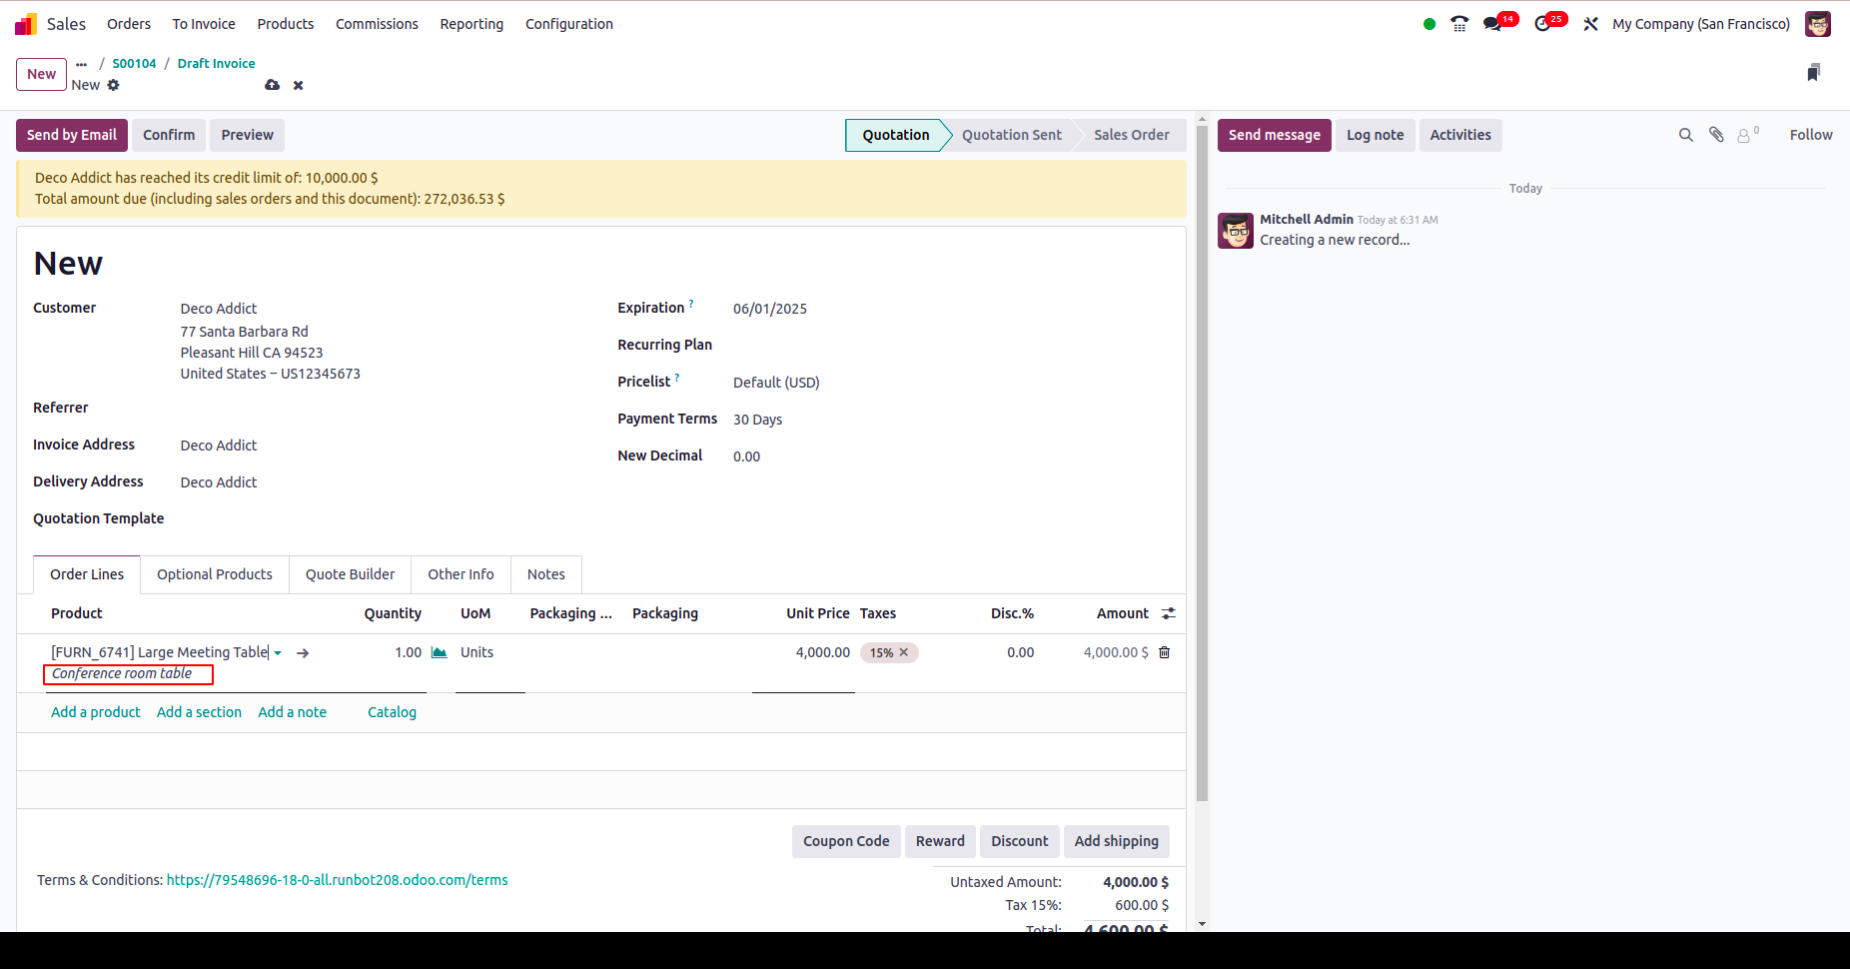This screenshot has width=1850, height=969.
Task: Open the Reporting menu
Action: 472,24
